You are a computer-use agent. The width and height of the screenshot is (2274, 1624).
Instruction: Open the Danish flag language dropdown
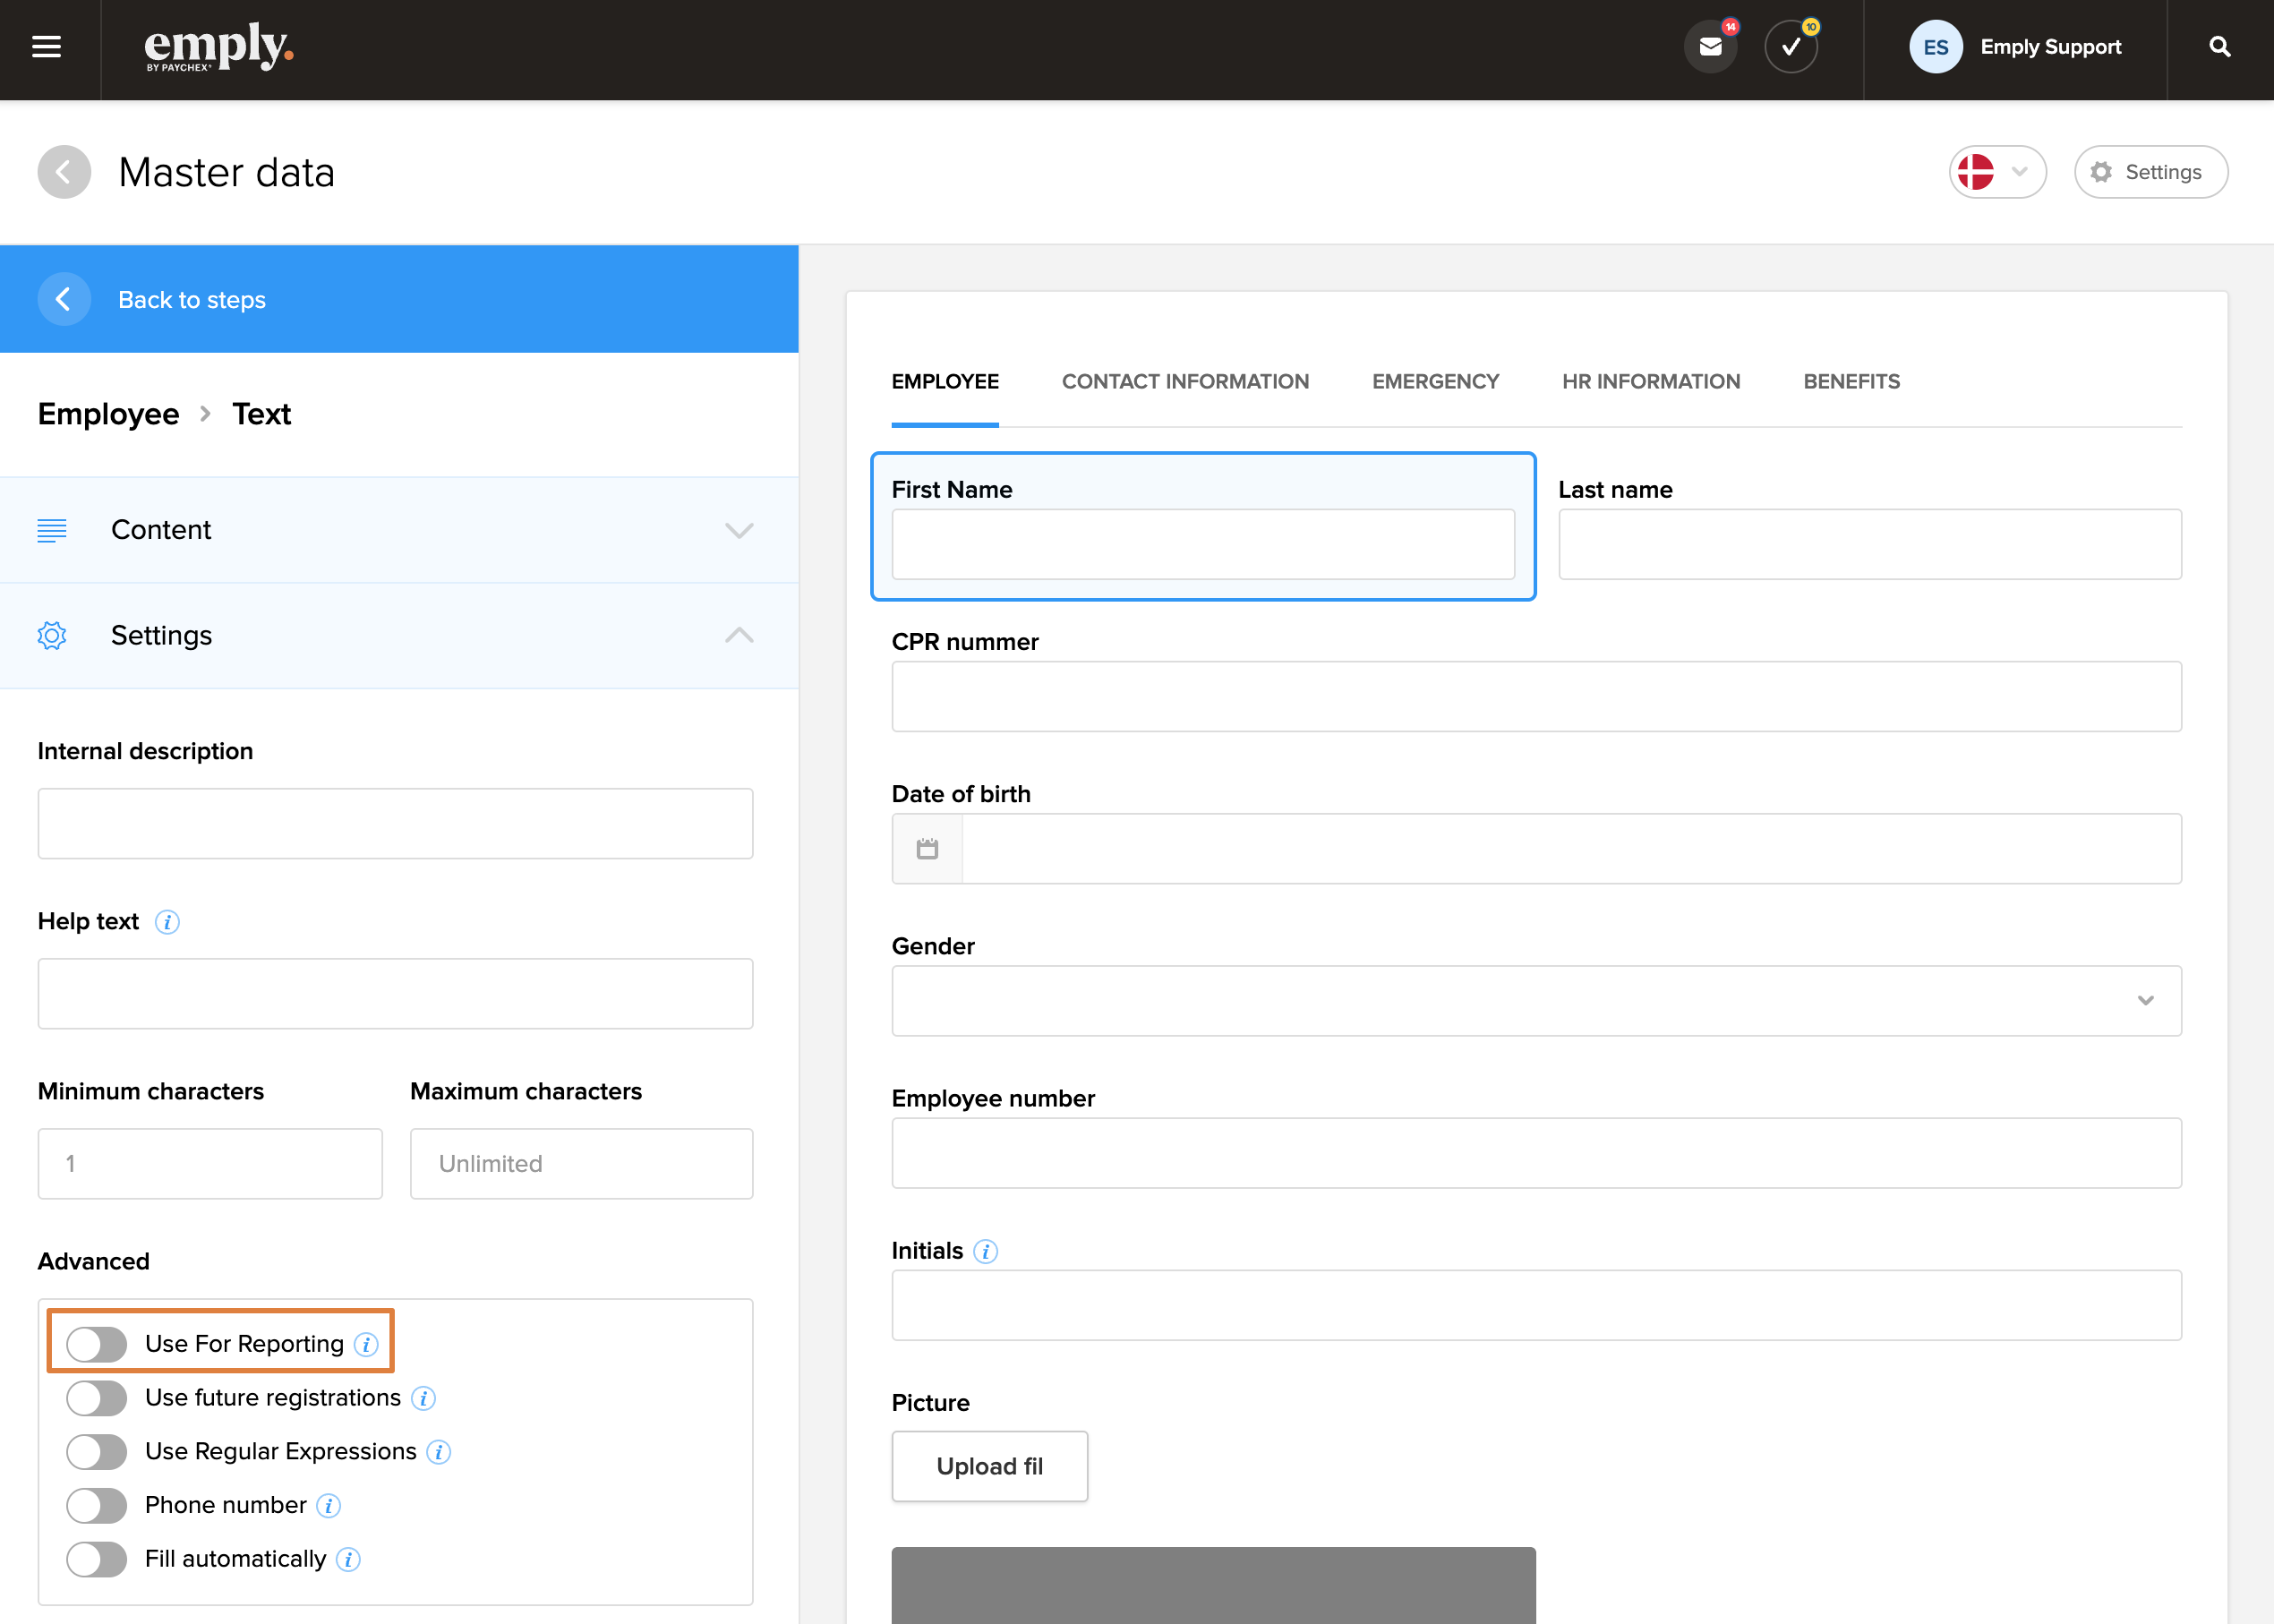pos(1996,172)
